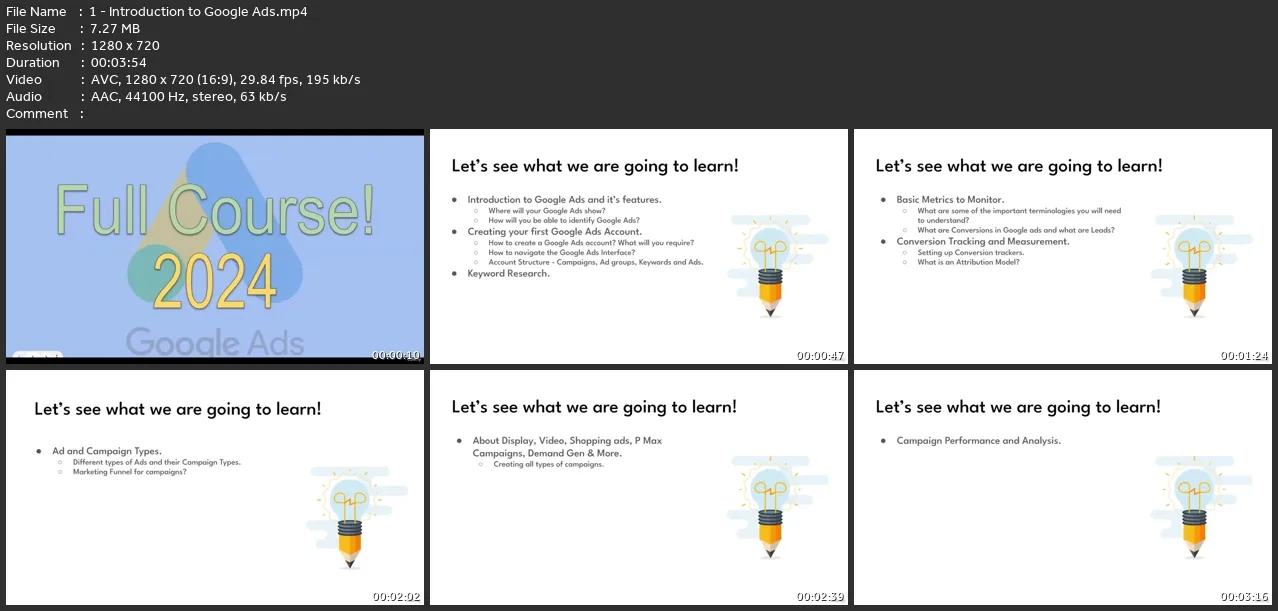Click the file name '1 - Introduction to Google Ads.mp4'

[x=199, y=12]
